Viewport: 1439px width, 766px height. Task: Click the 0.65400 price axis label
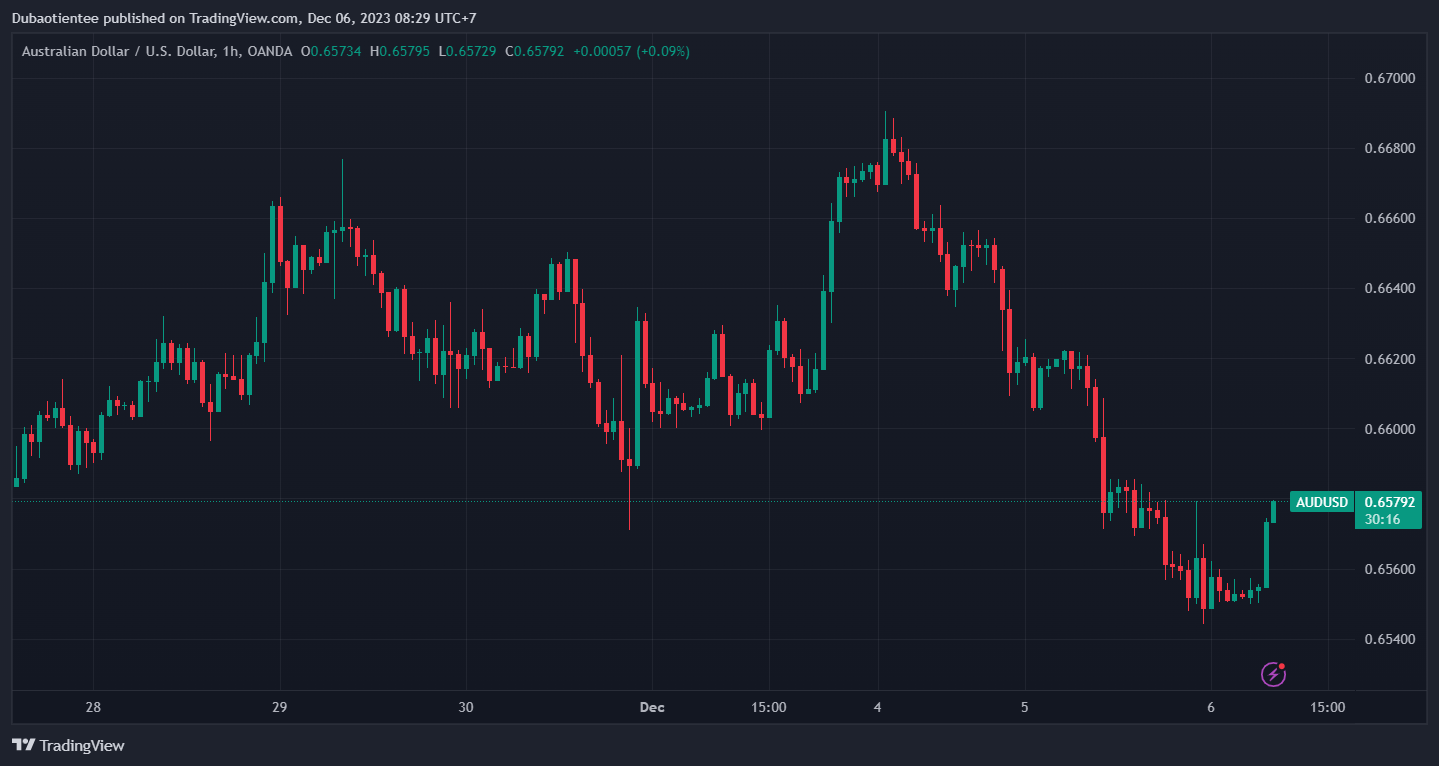pyautogui.click(x=1390, y=639)
